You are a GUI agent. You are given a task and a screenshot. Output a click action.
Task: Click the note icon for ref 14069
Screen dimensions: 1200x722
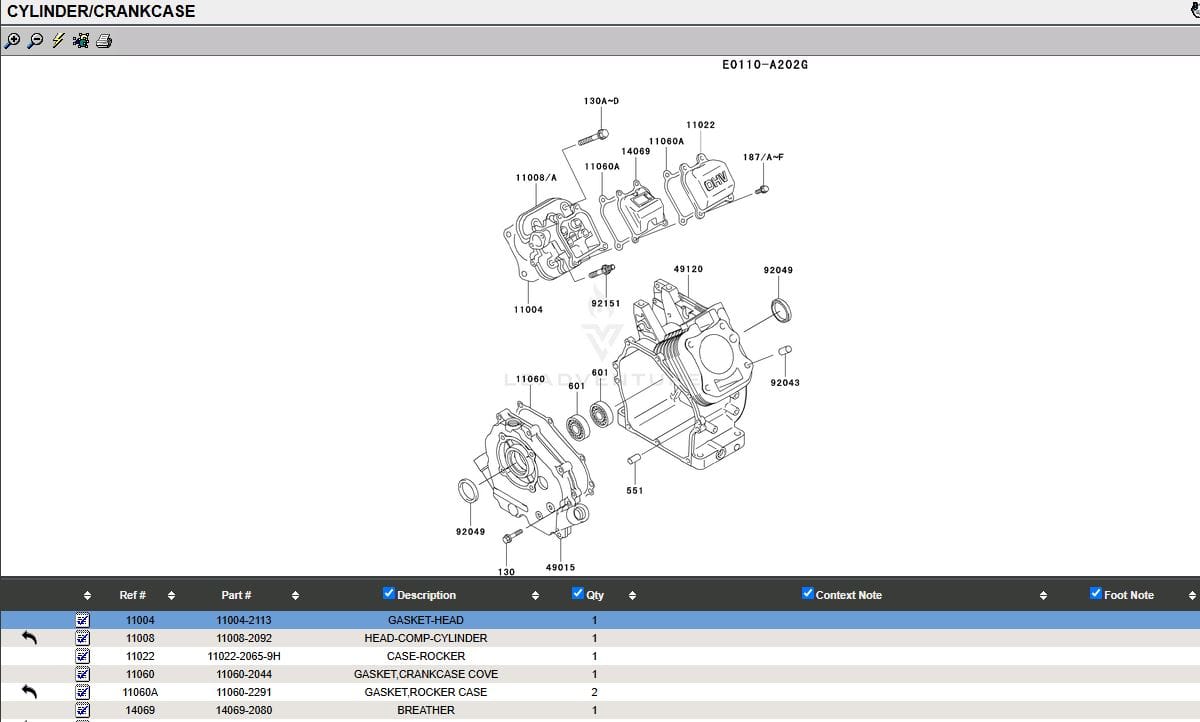[83, 710]
